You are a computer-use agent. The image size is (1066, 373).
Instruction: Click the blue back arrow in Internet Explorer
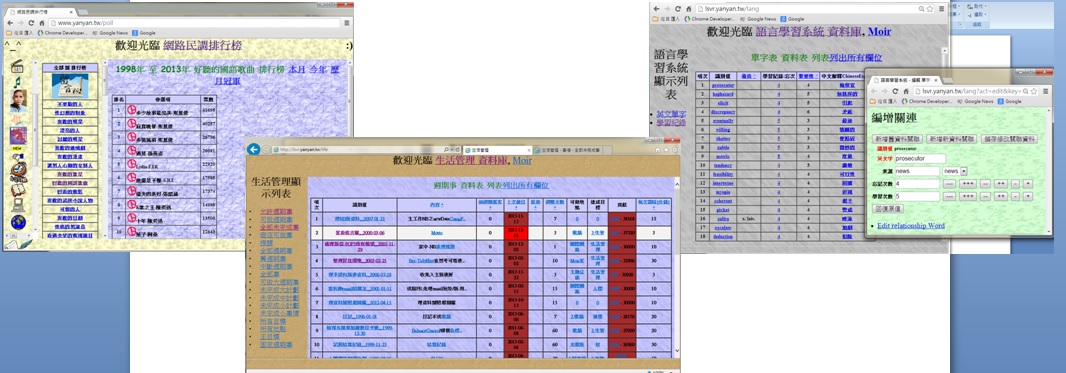[x=254, y=149]
